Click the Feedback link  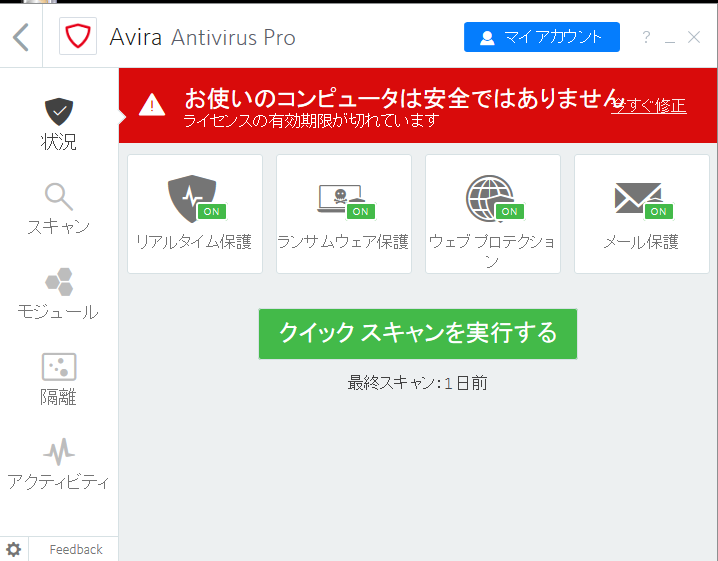76,550
